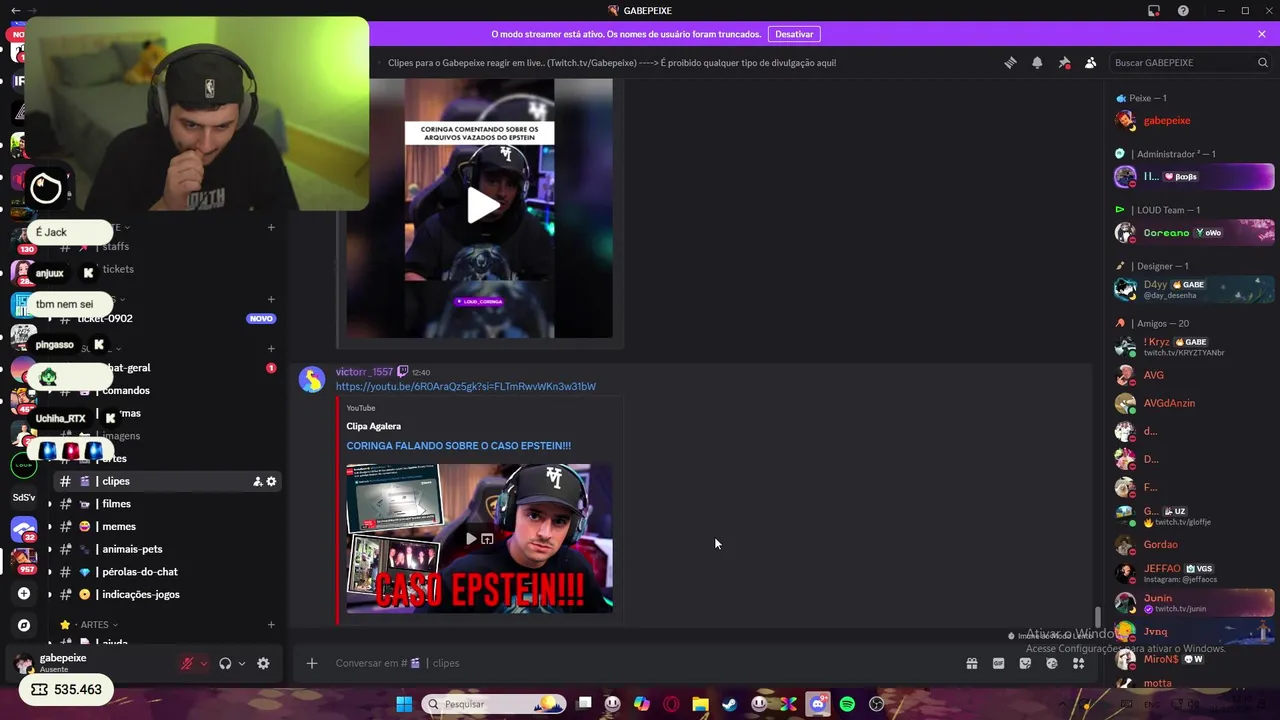Open the sticker picker

(x=1025, y=663)
